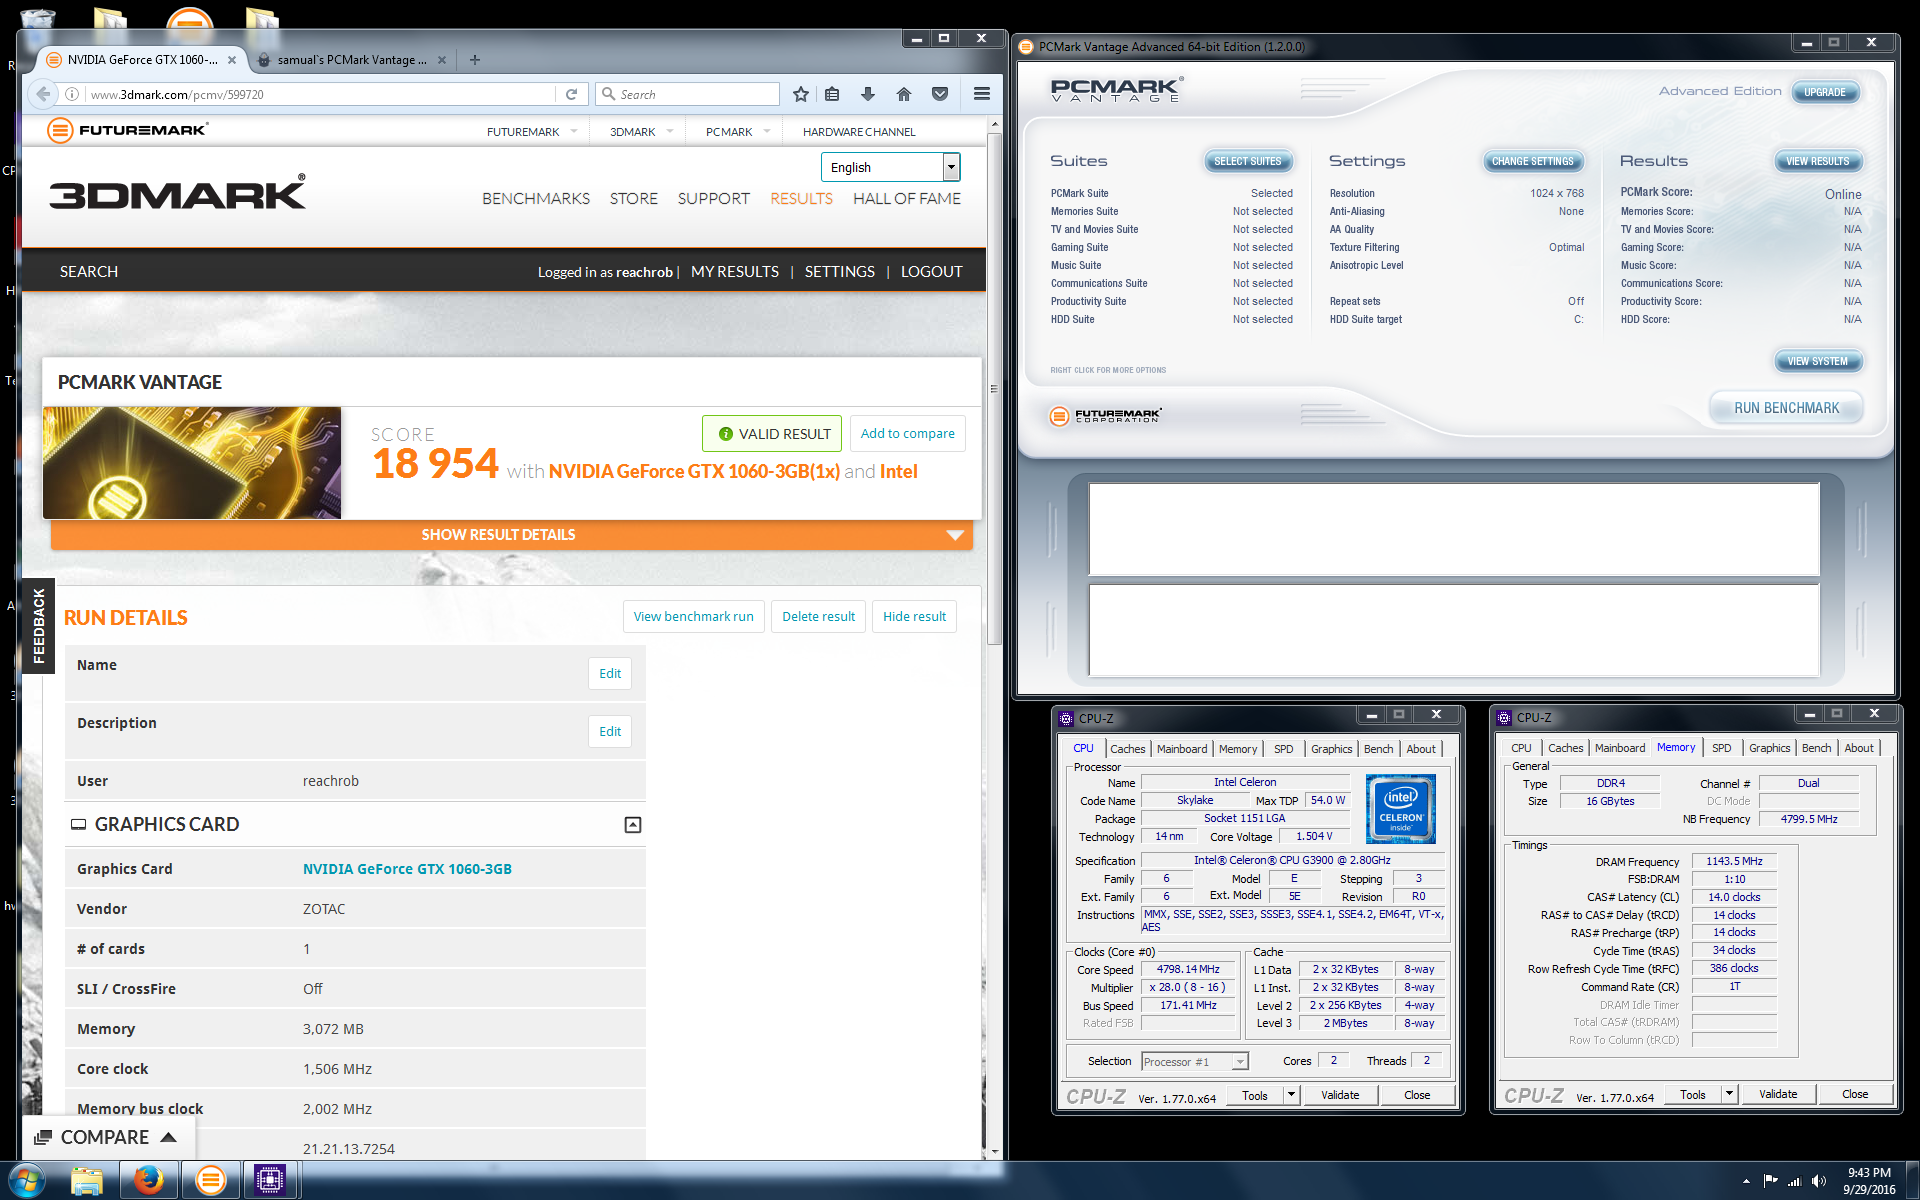Open MY RESULTS link
This screenshot has height=1200, width=1920.
pyautogui.click(x=735, y=271)
